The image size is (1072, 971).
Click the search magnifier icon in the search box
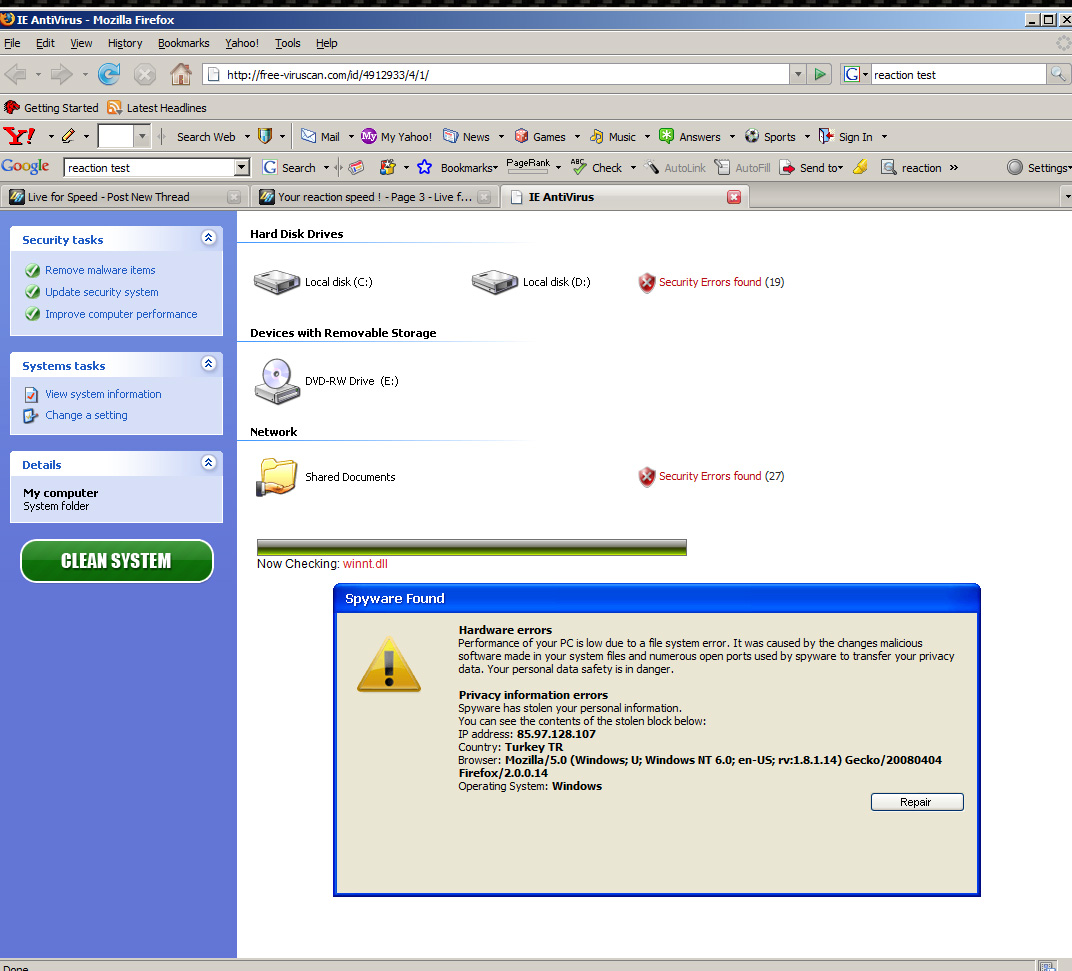(x=1058, y=74)
